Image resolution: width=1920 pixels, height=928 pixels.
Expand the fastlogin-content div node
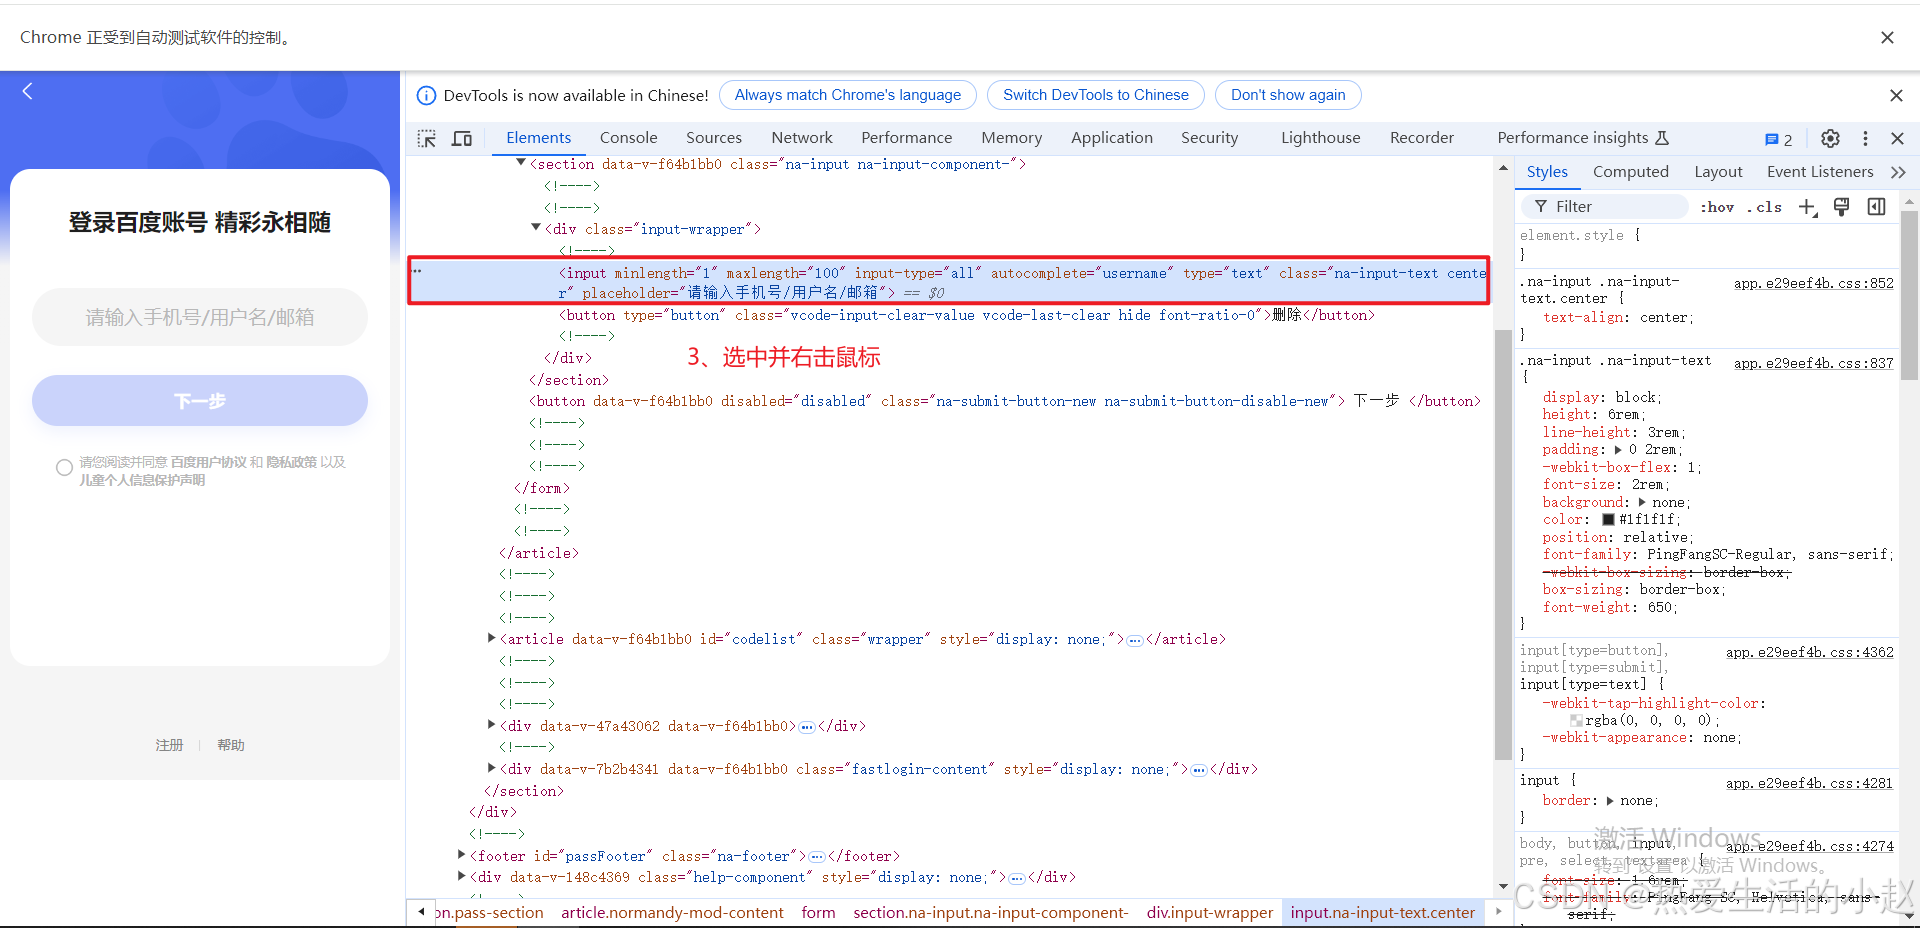[x=491, y=768]
